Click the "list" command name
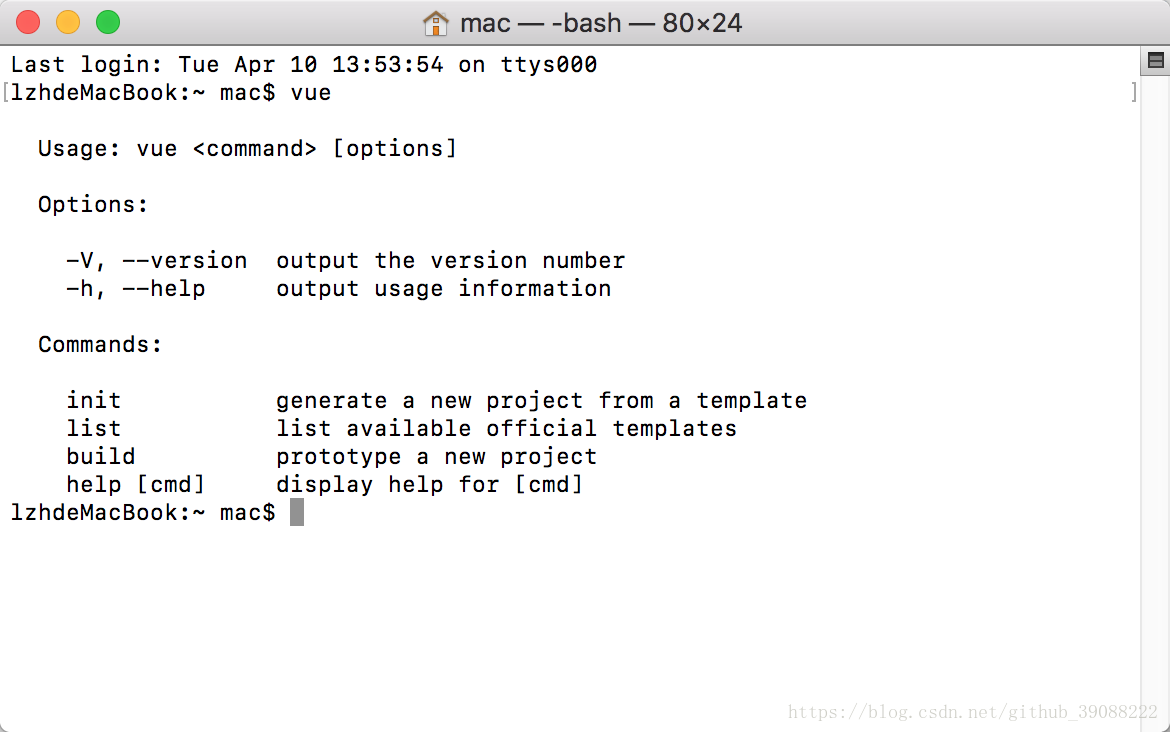The image size is (1170, 732). pos(94,429)
